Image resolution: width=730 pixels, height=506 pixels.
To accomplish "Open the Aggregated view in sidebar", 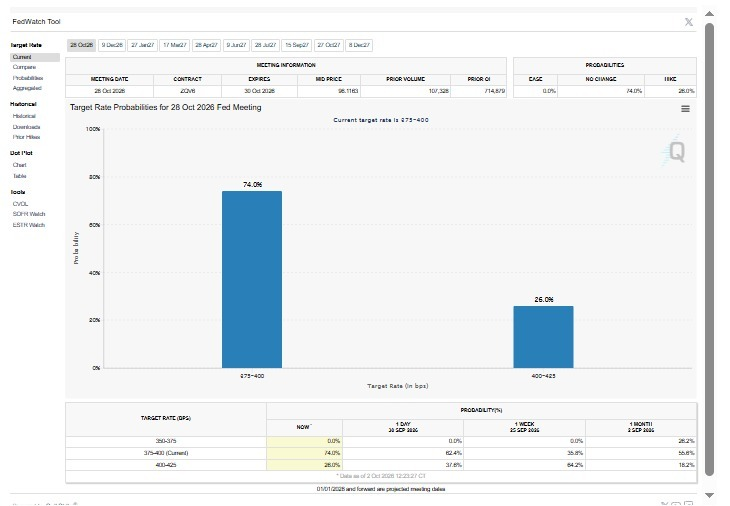I will pos(27,88).
